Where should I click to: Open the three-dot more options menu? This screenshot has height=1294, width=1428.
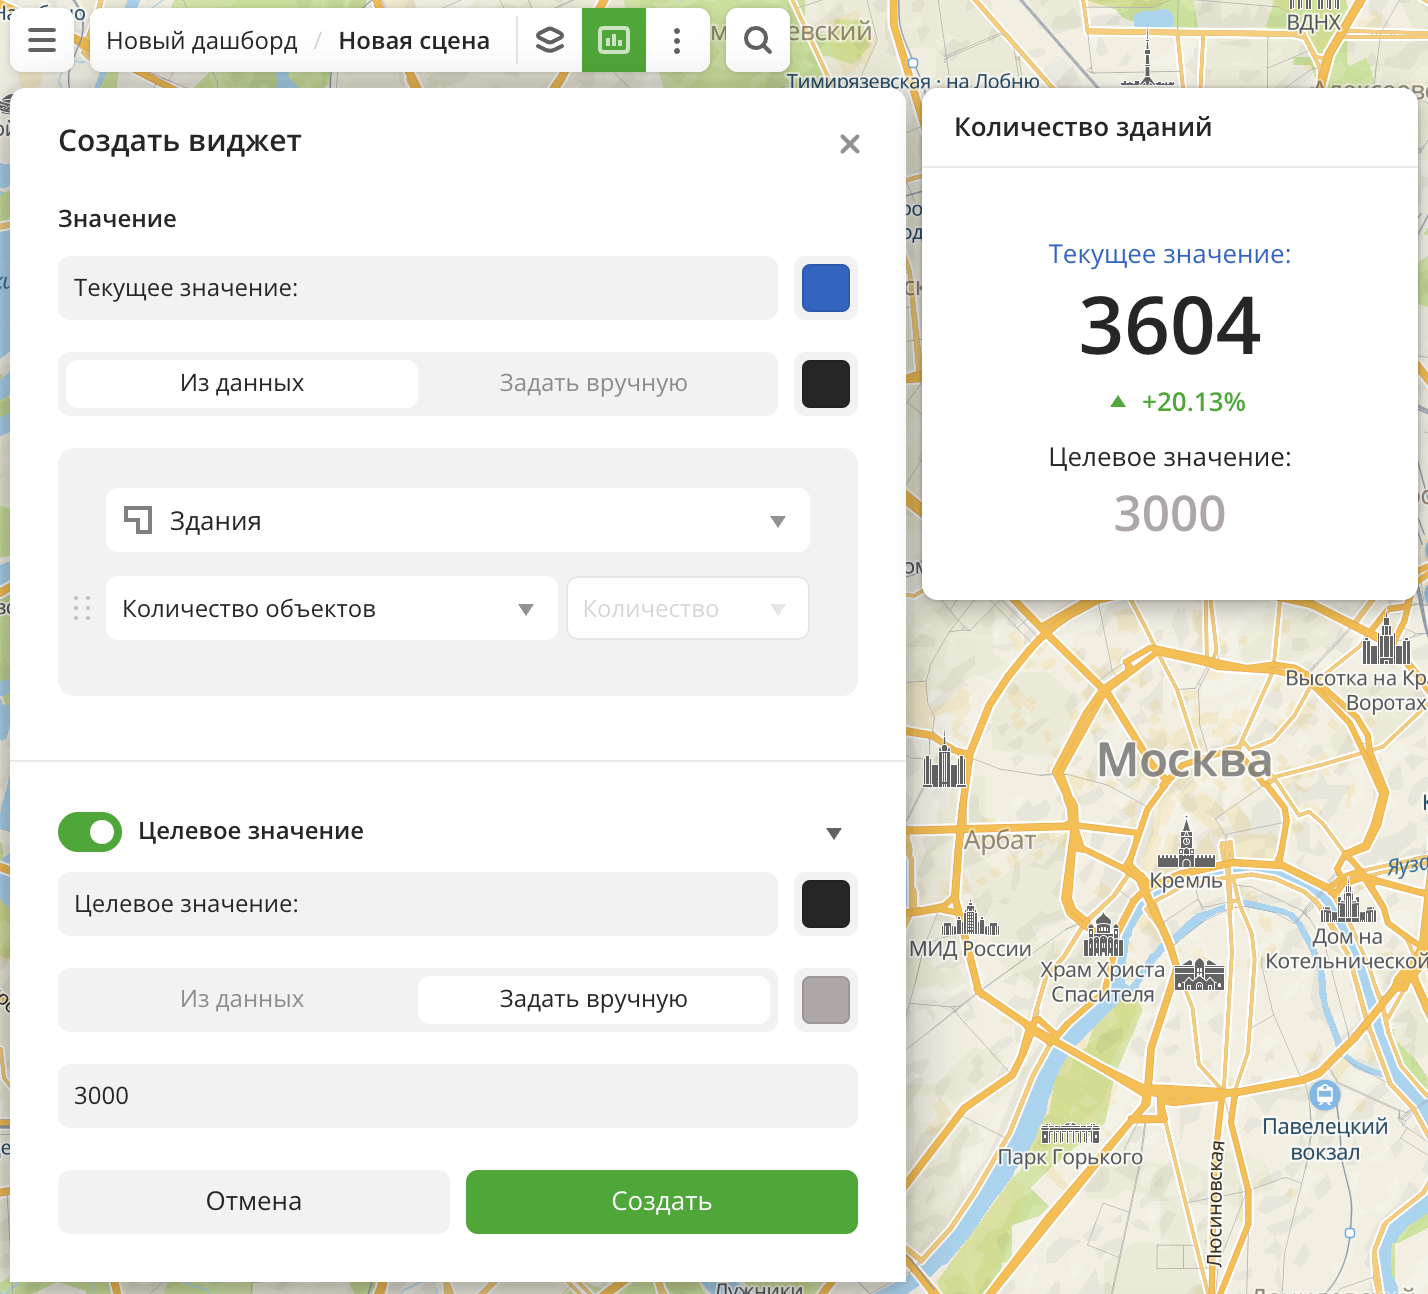pos(677,40)
